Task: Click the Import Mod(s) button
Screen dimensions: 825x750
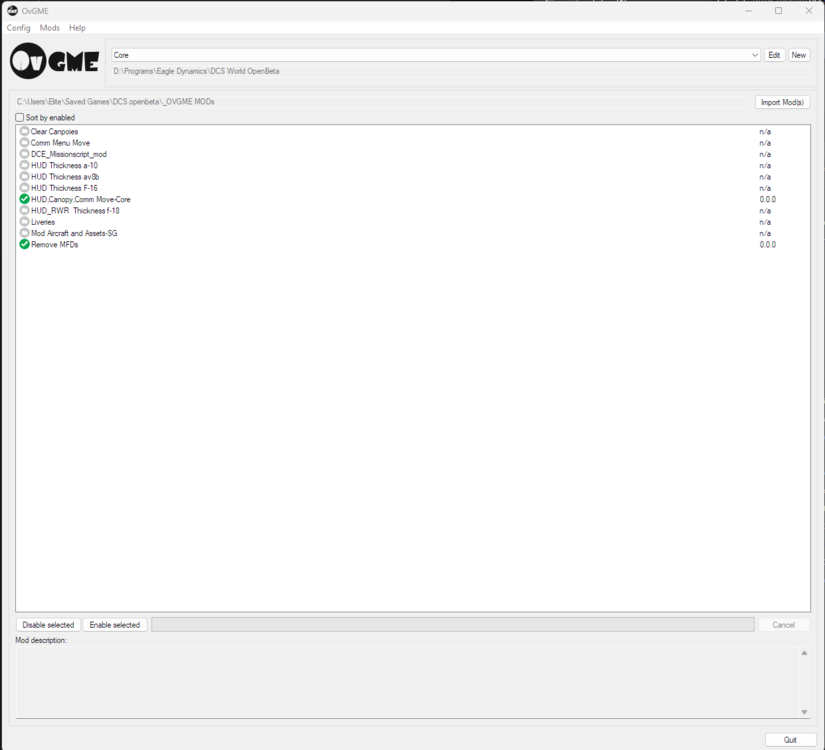Action: click(x=783, y=101)
